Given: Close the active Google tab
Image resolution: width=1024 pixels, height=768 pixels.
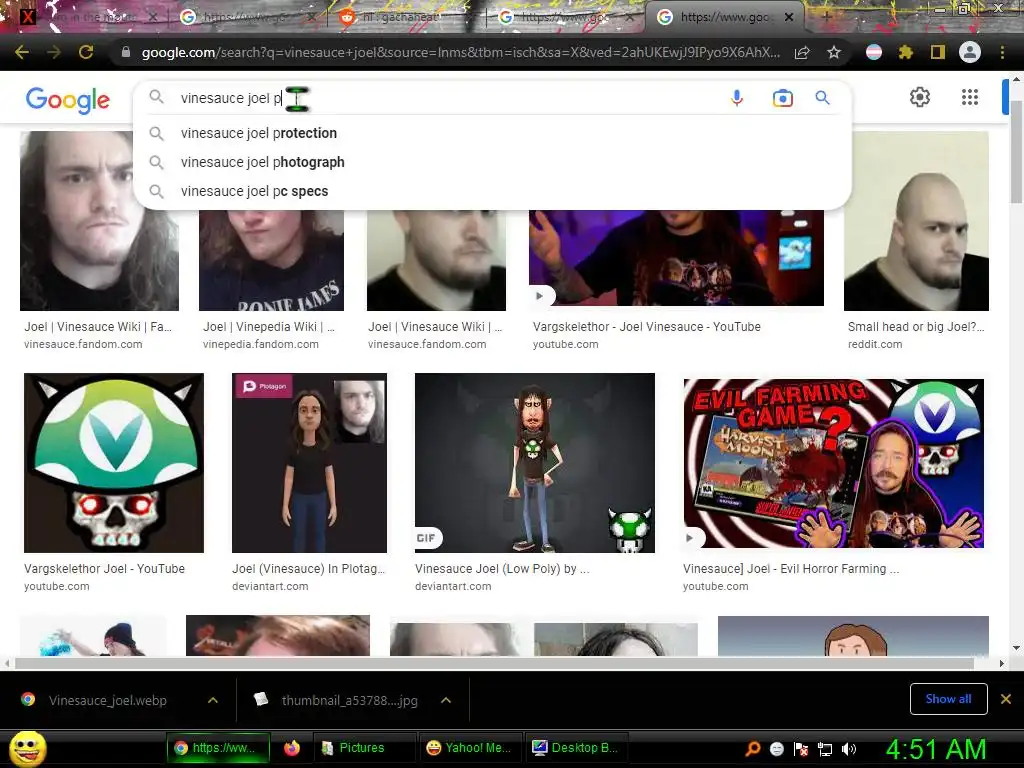Looking at the screenshot, I should (789, 17).
